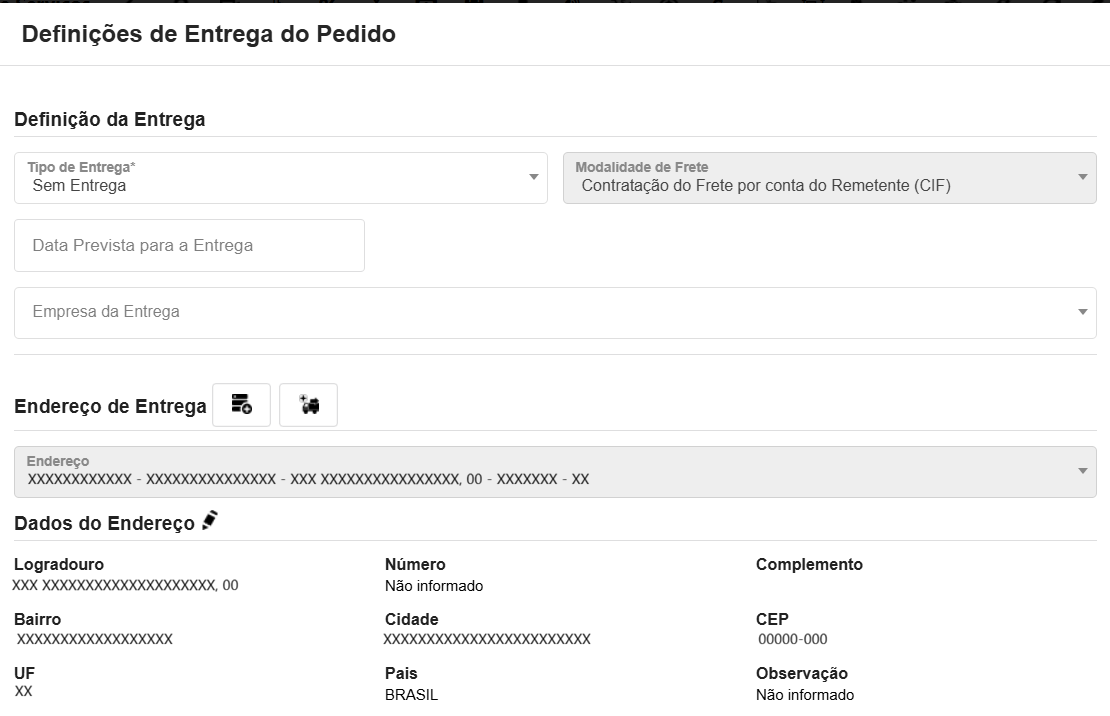This screenshot has width=1110, height=716.
Task: Click the Tipo de Entrega dropdown chevron
Action: point(533,178)
